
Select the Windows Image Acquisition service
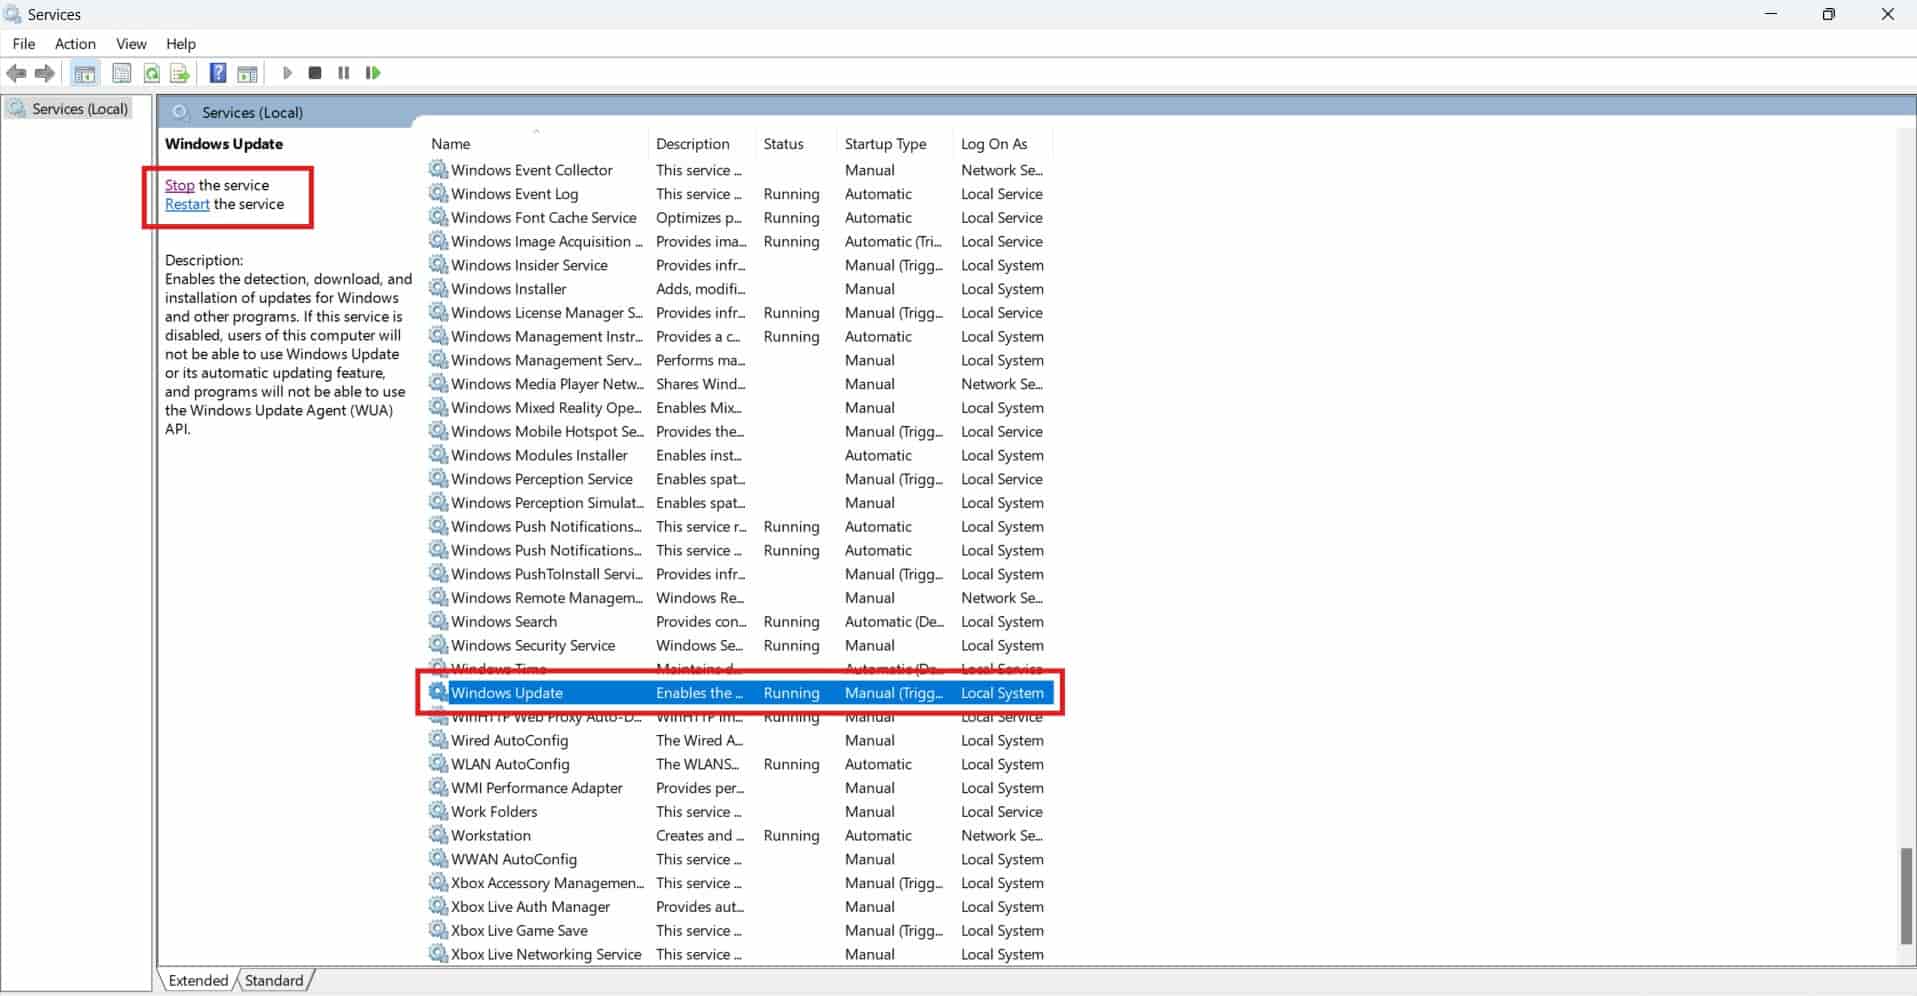coord(740,241)
